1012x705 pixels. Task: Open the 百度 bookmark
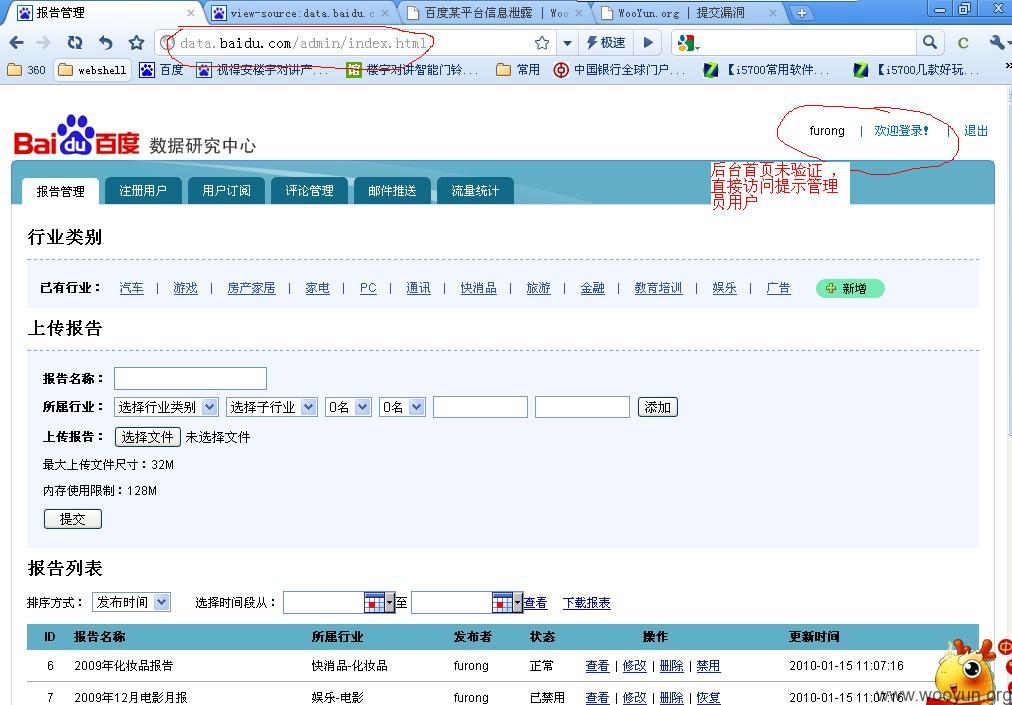tap(161, 70)
